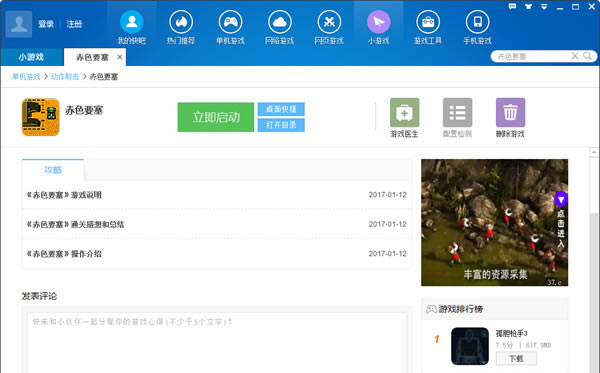The width and height of the screenshot is (600, 373).
Task: Click the 丰富的资源采集 ad image
Action: click(x=494, y=223)
